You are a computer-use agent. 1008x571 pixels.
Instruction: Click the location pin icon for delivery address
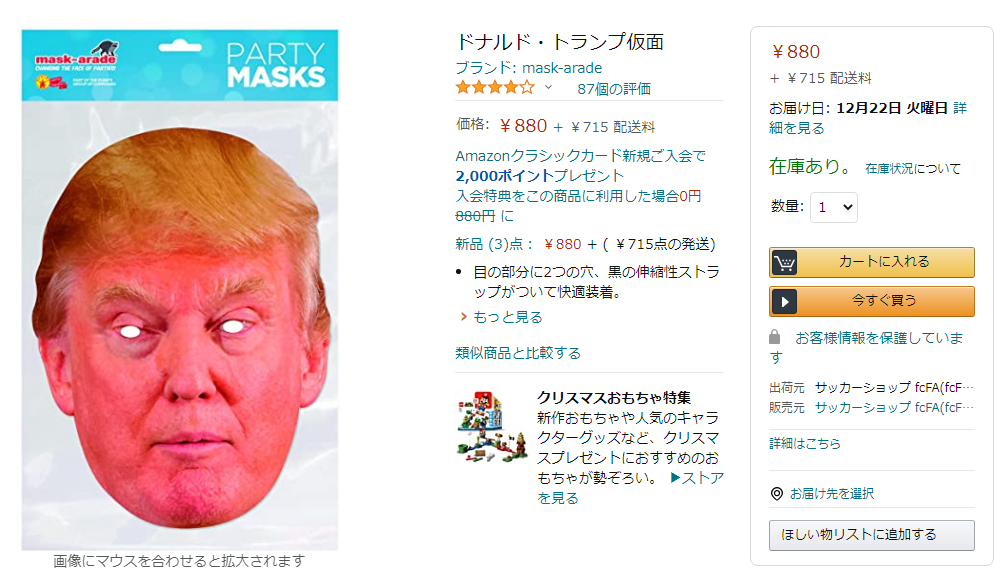[x=777, y=494]
